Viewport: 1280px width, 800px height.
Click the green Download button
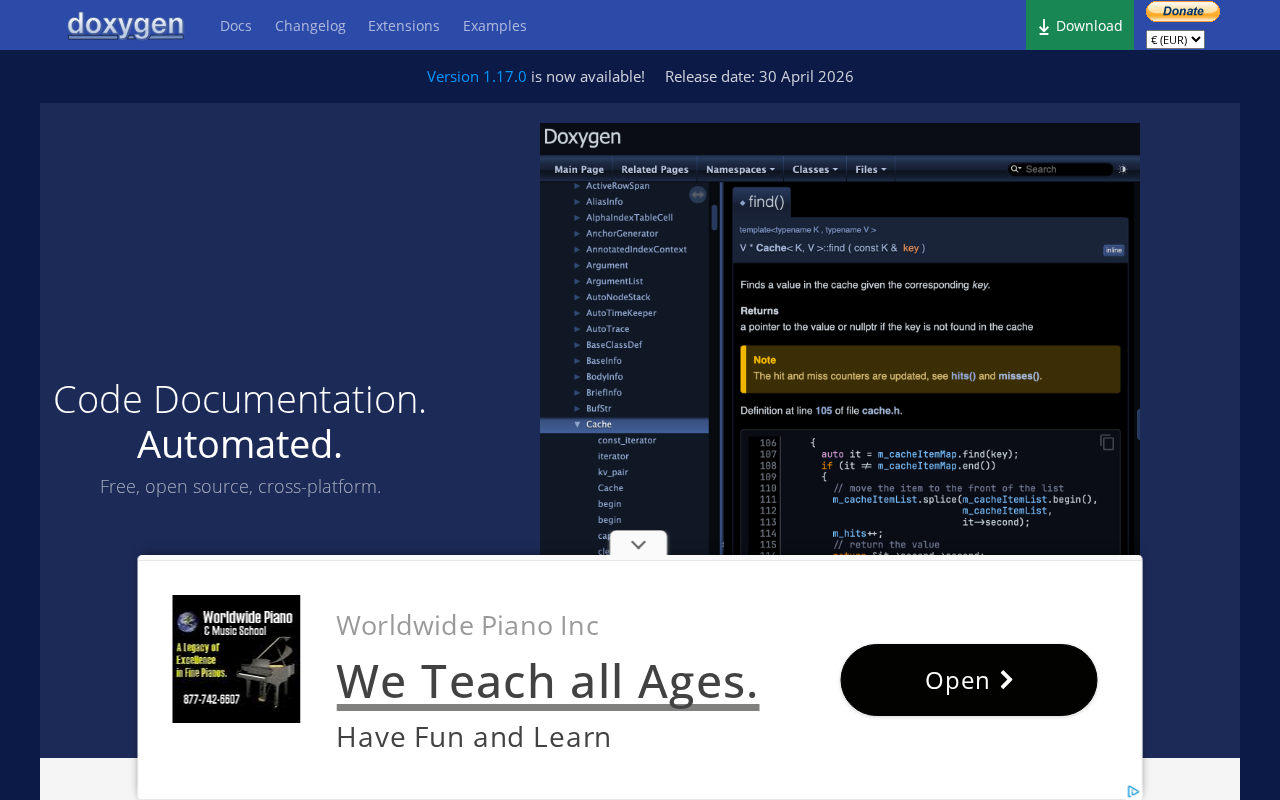(x=1080, y=25)
